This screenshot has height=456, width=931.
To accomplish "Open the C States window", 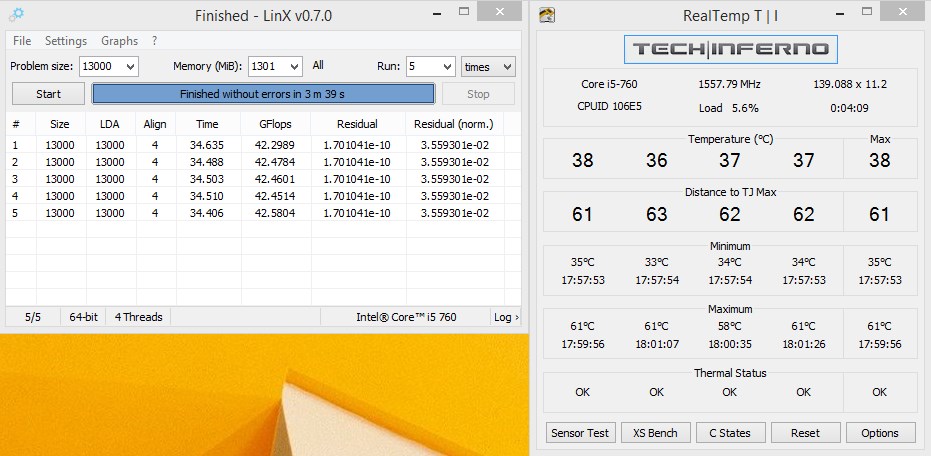I will (x=730, y=433).
